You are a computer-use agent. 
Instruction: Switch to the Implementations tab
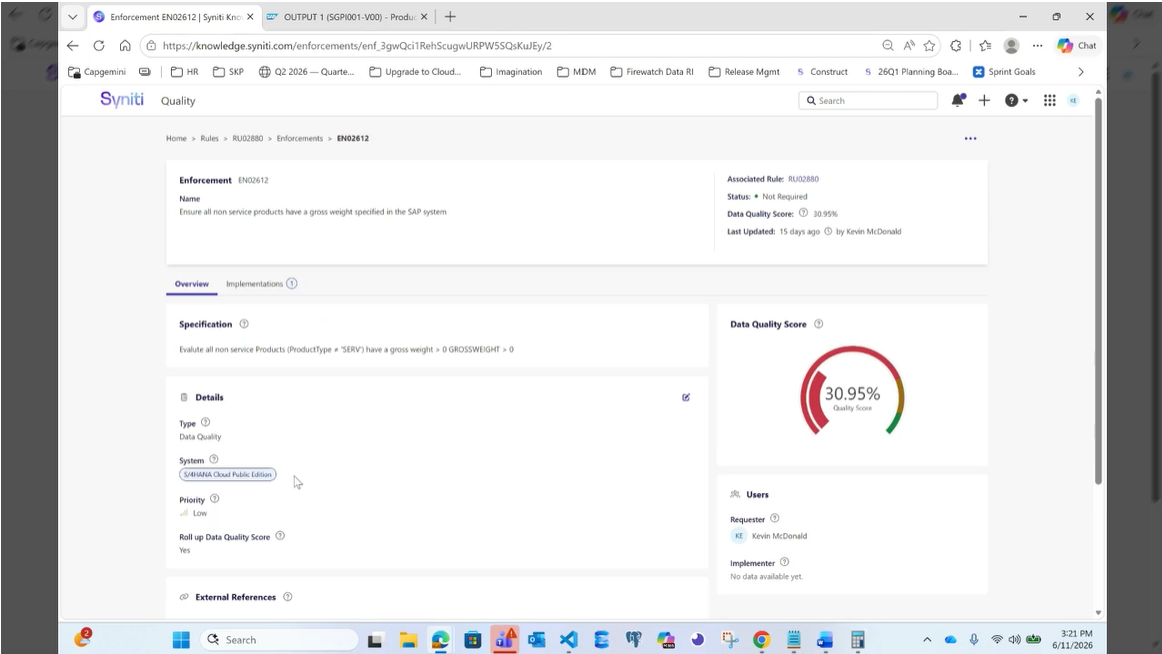pos(261,284)
